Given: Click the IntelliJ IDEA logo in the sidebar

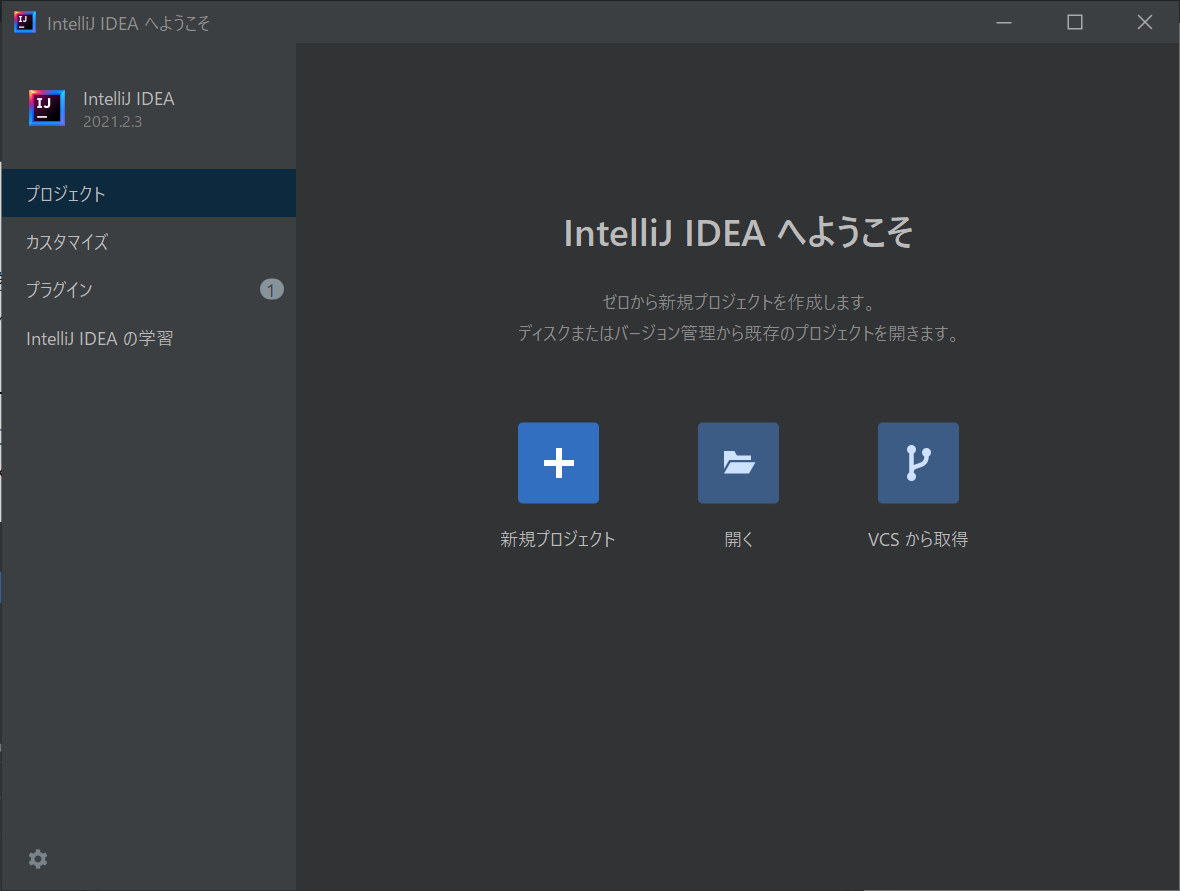Looking at the screenshot, I should pyautogui.click(x=47, y=108).
